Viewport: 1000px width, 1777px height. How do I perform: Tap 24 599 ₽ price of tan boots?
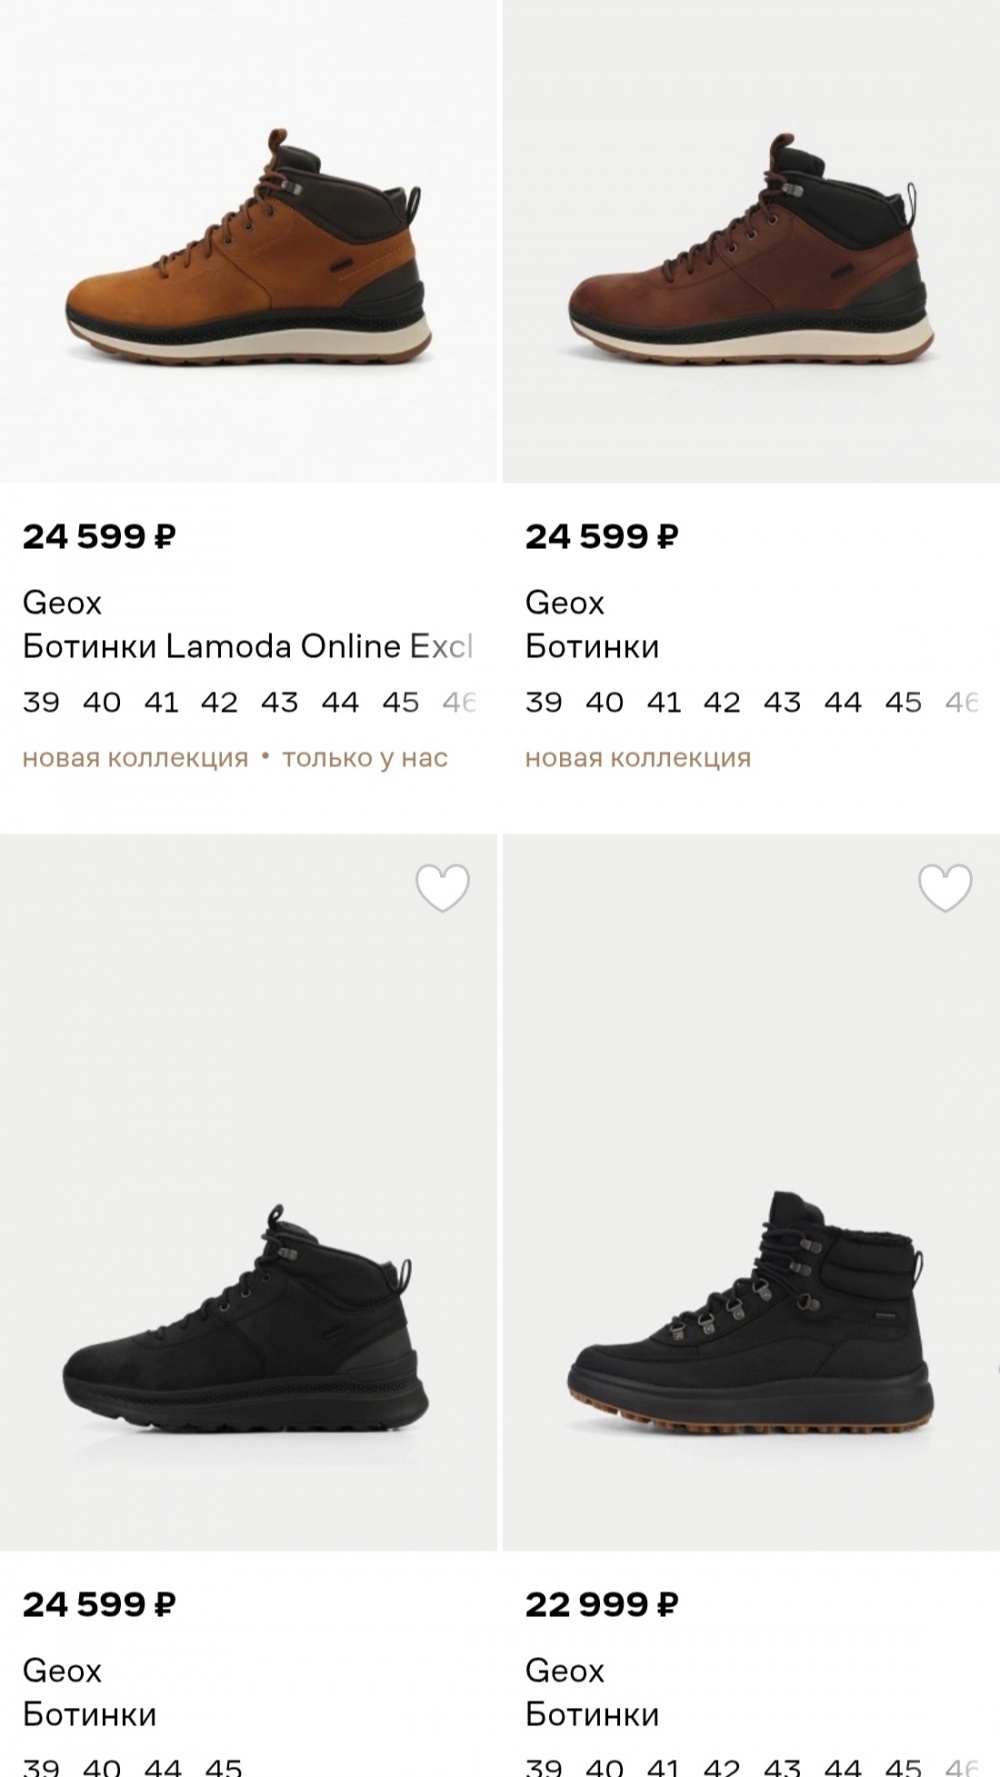tap(99, 537)
